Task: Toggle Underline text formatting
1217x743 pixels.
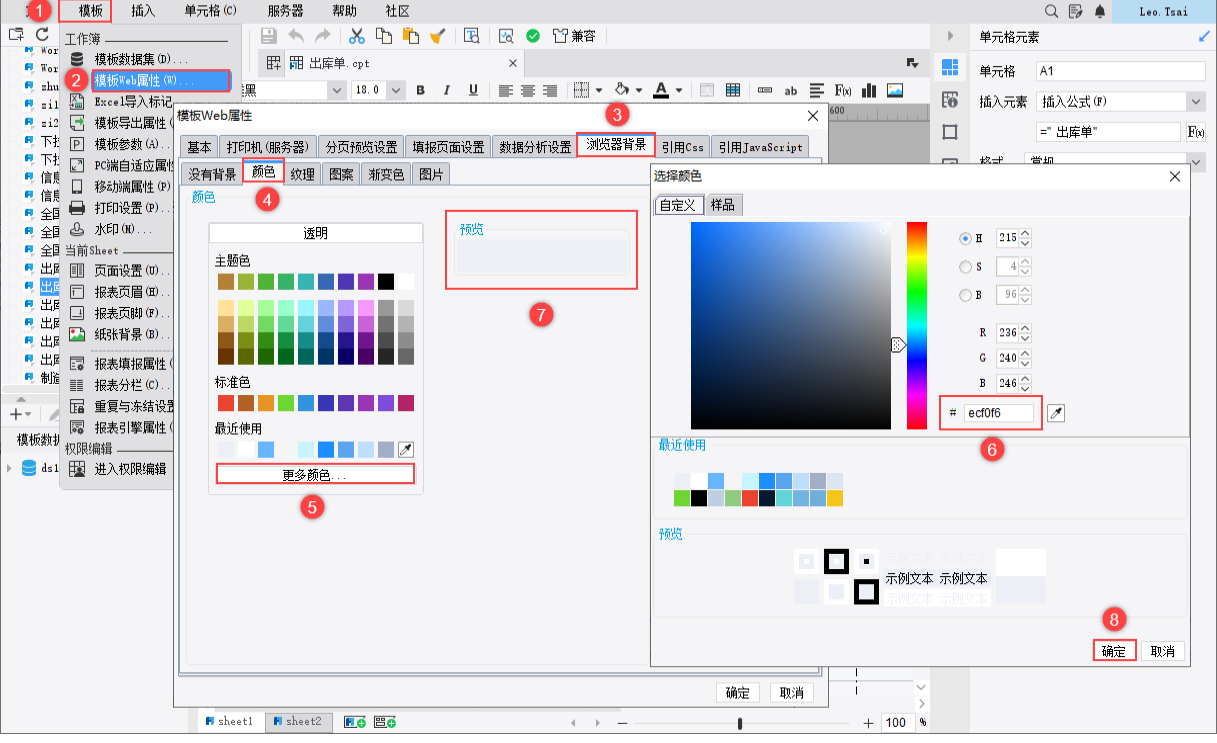Action: 473,90
